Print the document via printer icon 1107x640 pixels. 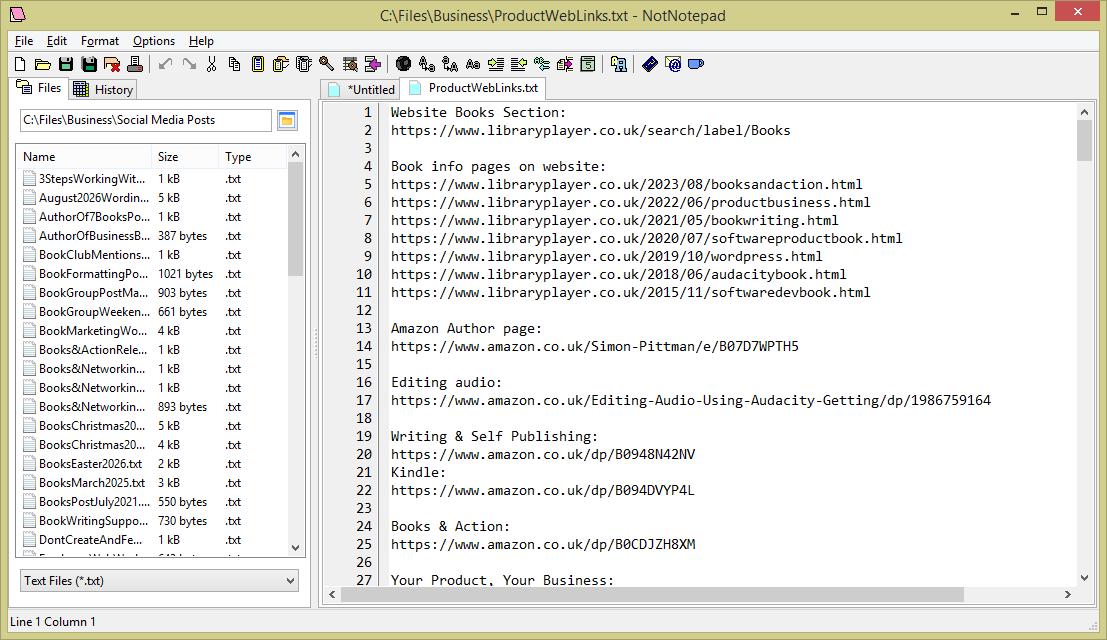[135, 64]
